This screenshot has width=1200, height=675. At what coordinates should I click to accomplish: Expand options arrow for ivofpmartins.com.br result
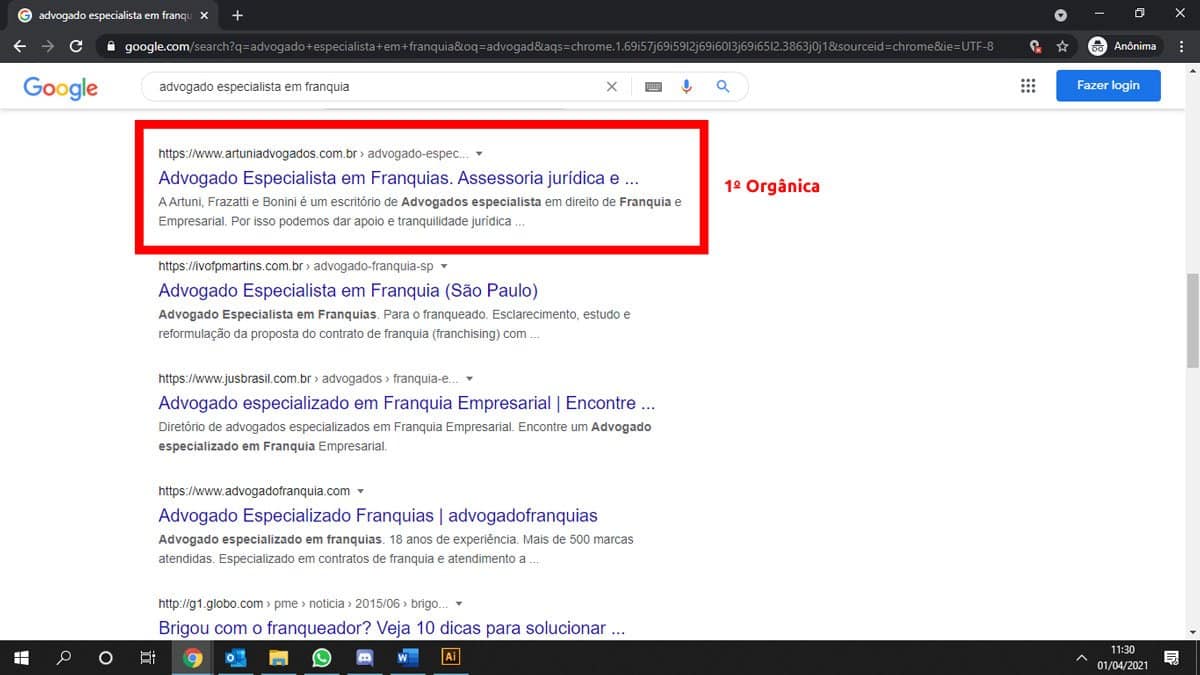coord(444,266)
